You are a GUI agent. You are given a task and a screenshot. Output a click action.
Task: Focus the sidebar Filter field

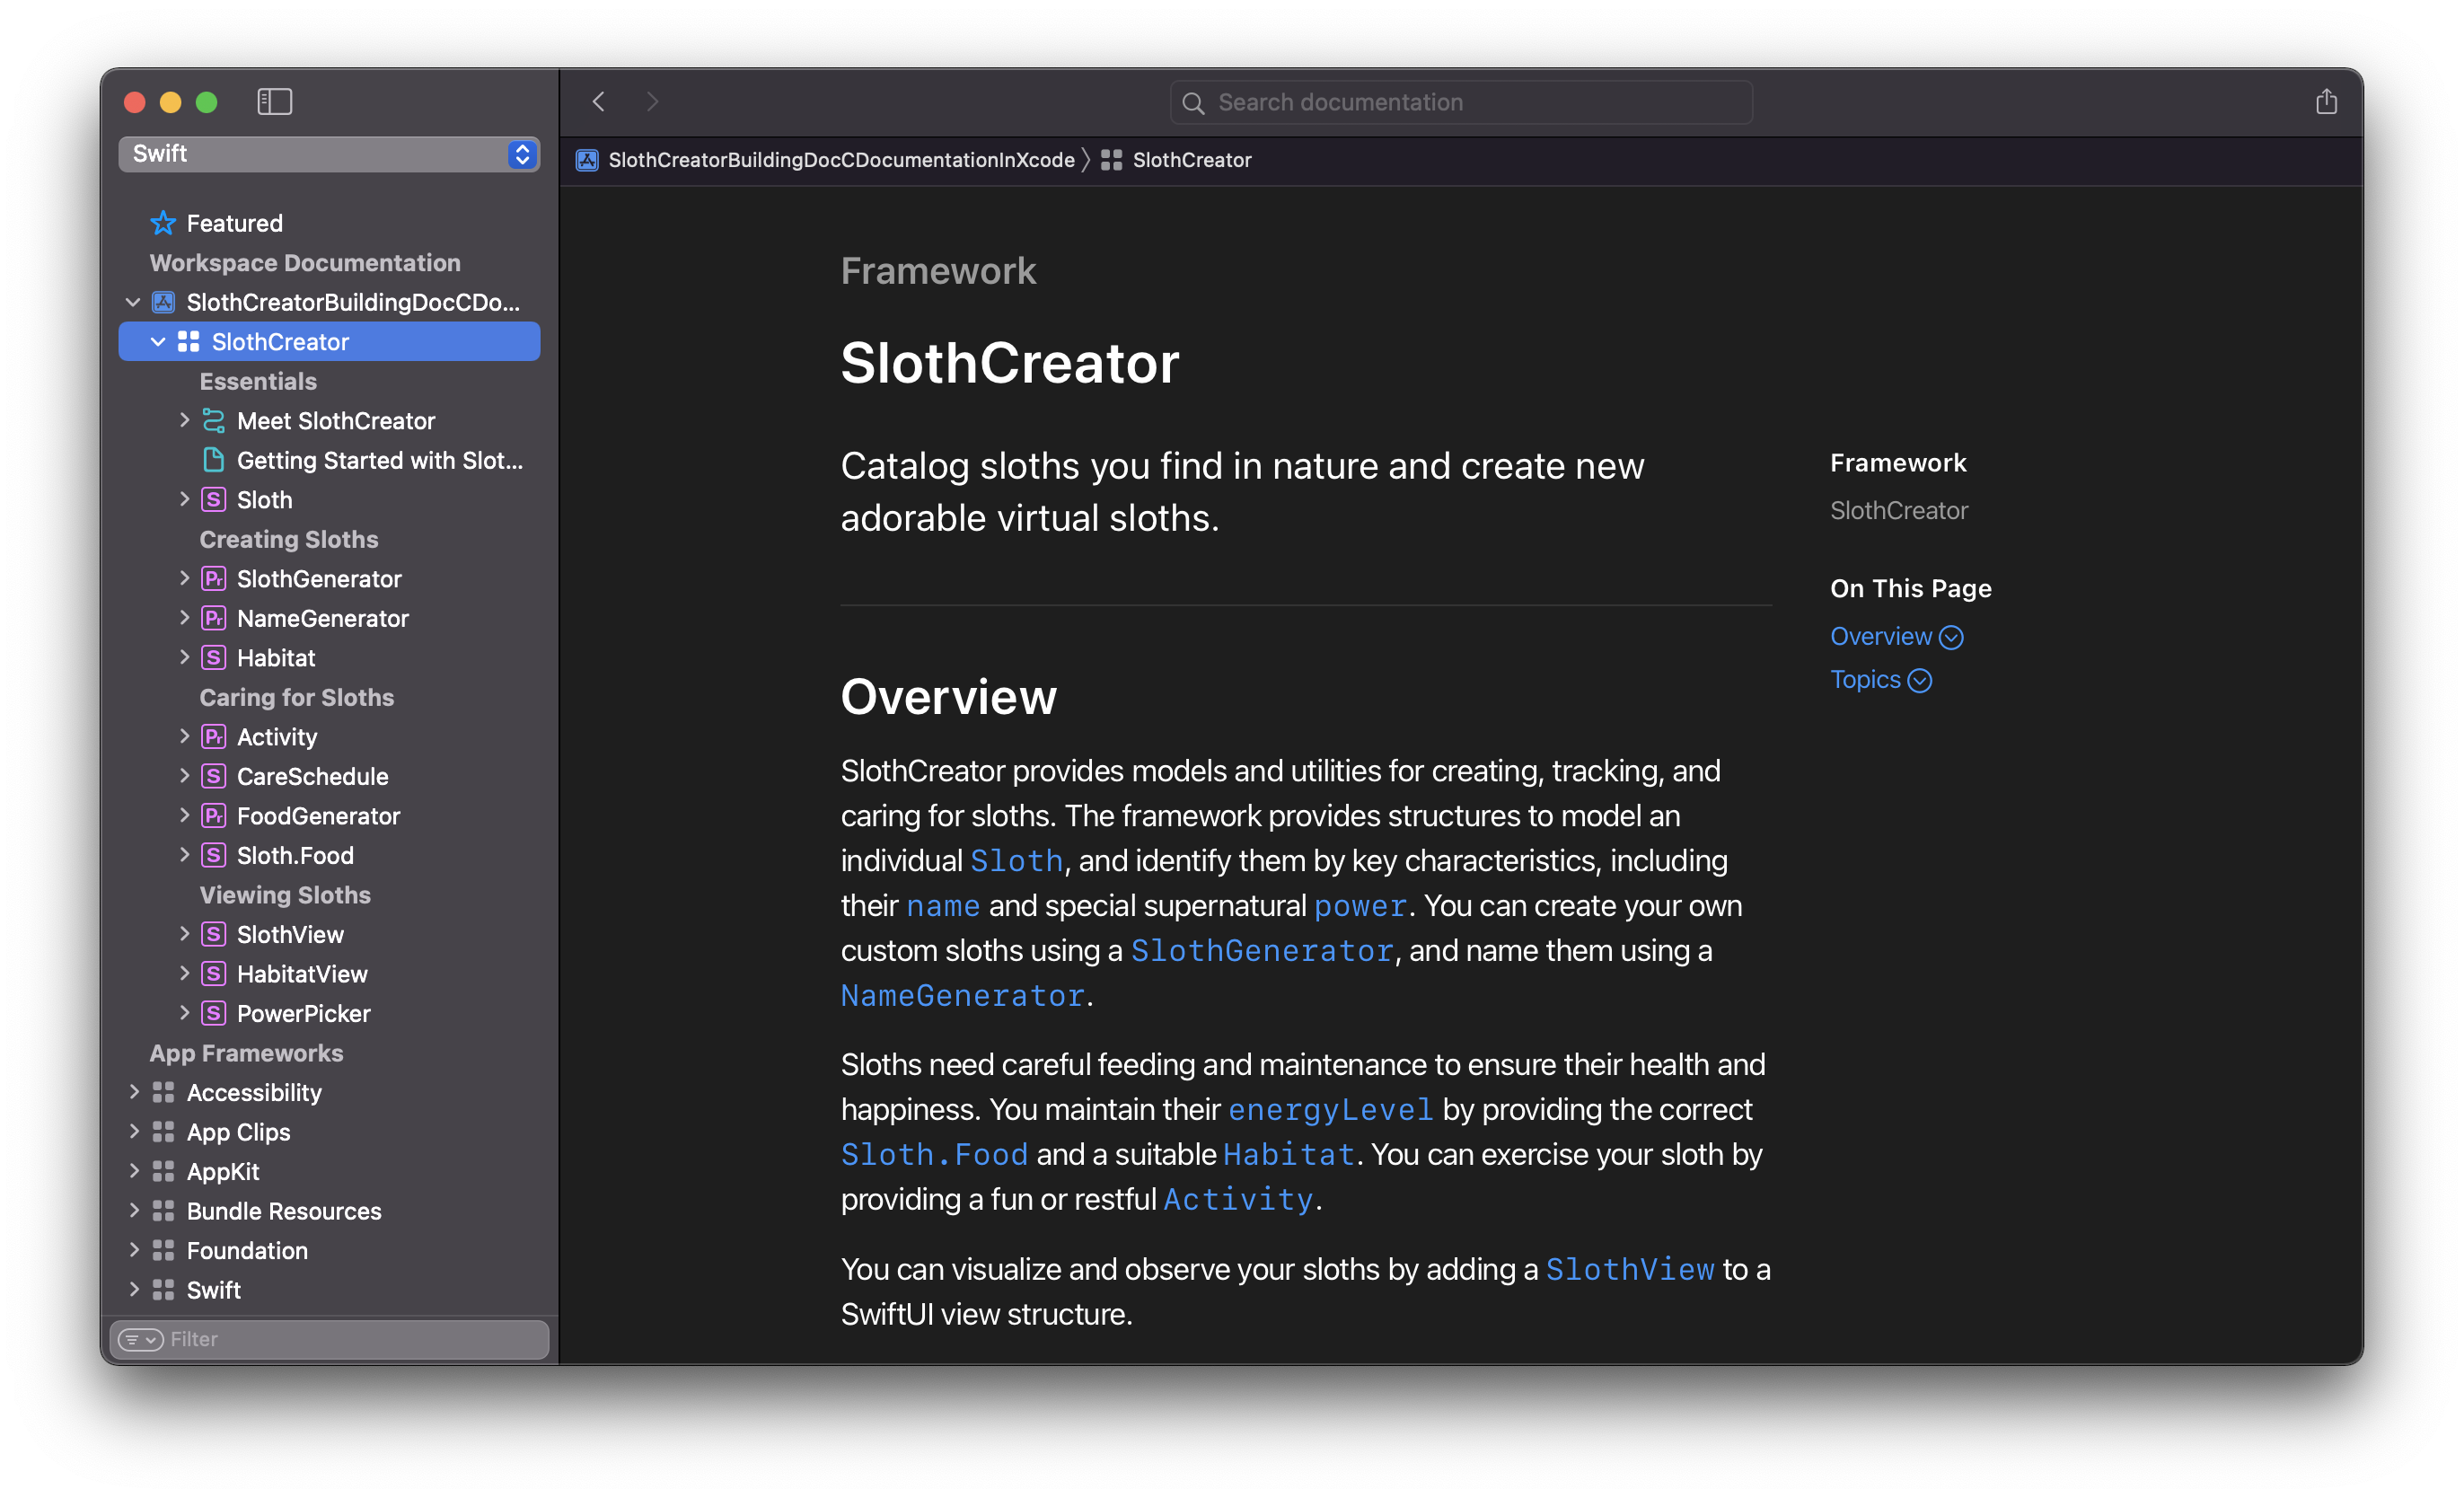coord(329,1340)
